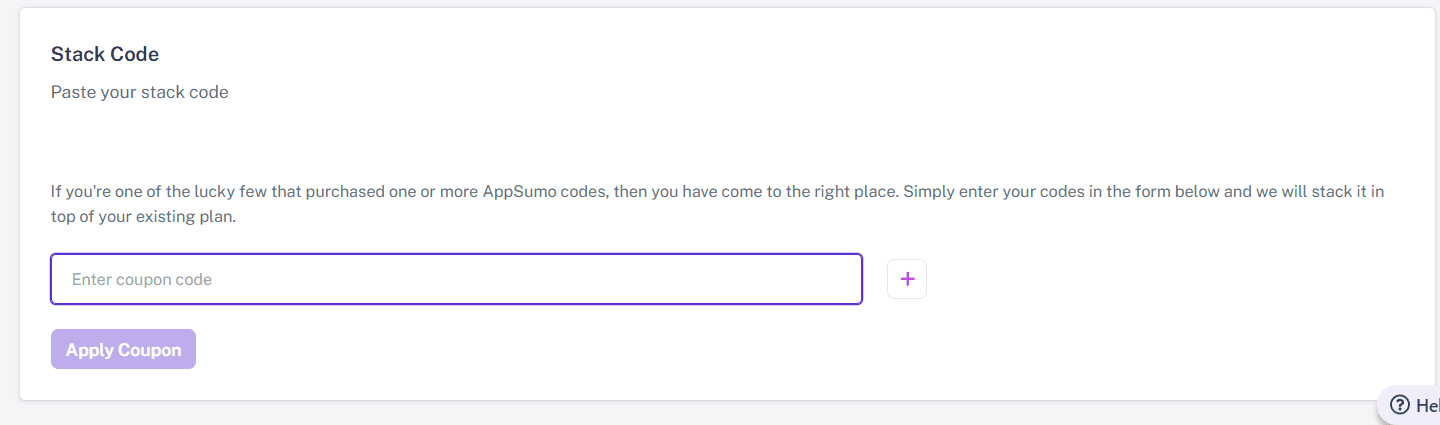Click the Stack Code heading

pos(105,54)
